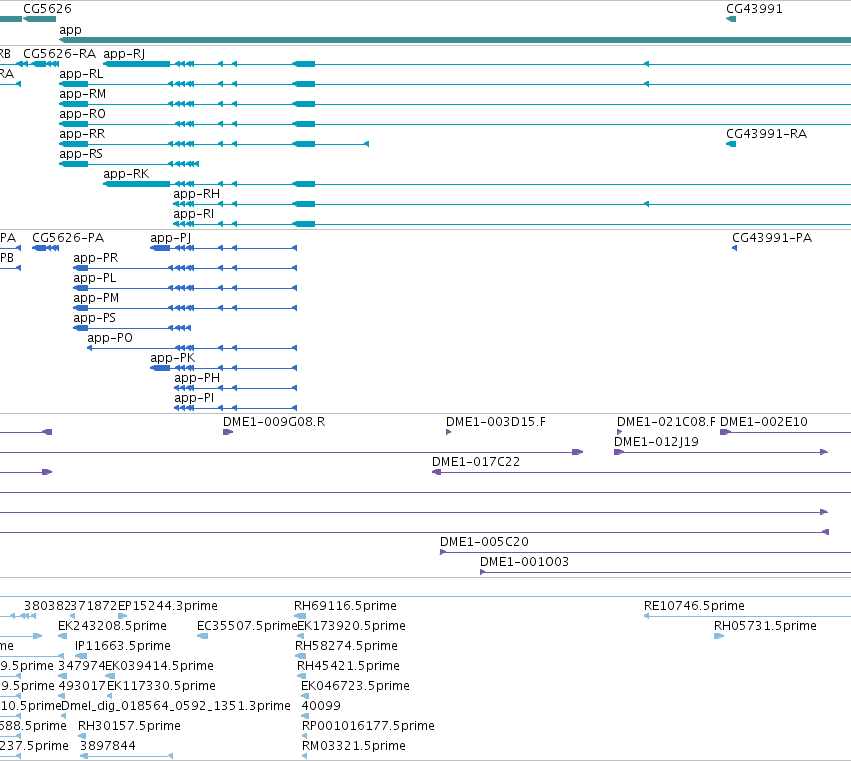Viewport: 851px width, 761px height.
Task: Select the RH05731.5prime EST label
Action: (x=765, y=626)
